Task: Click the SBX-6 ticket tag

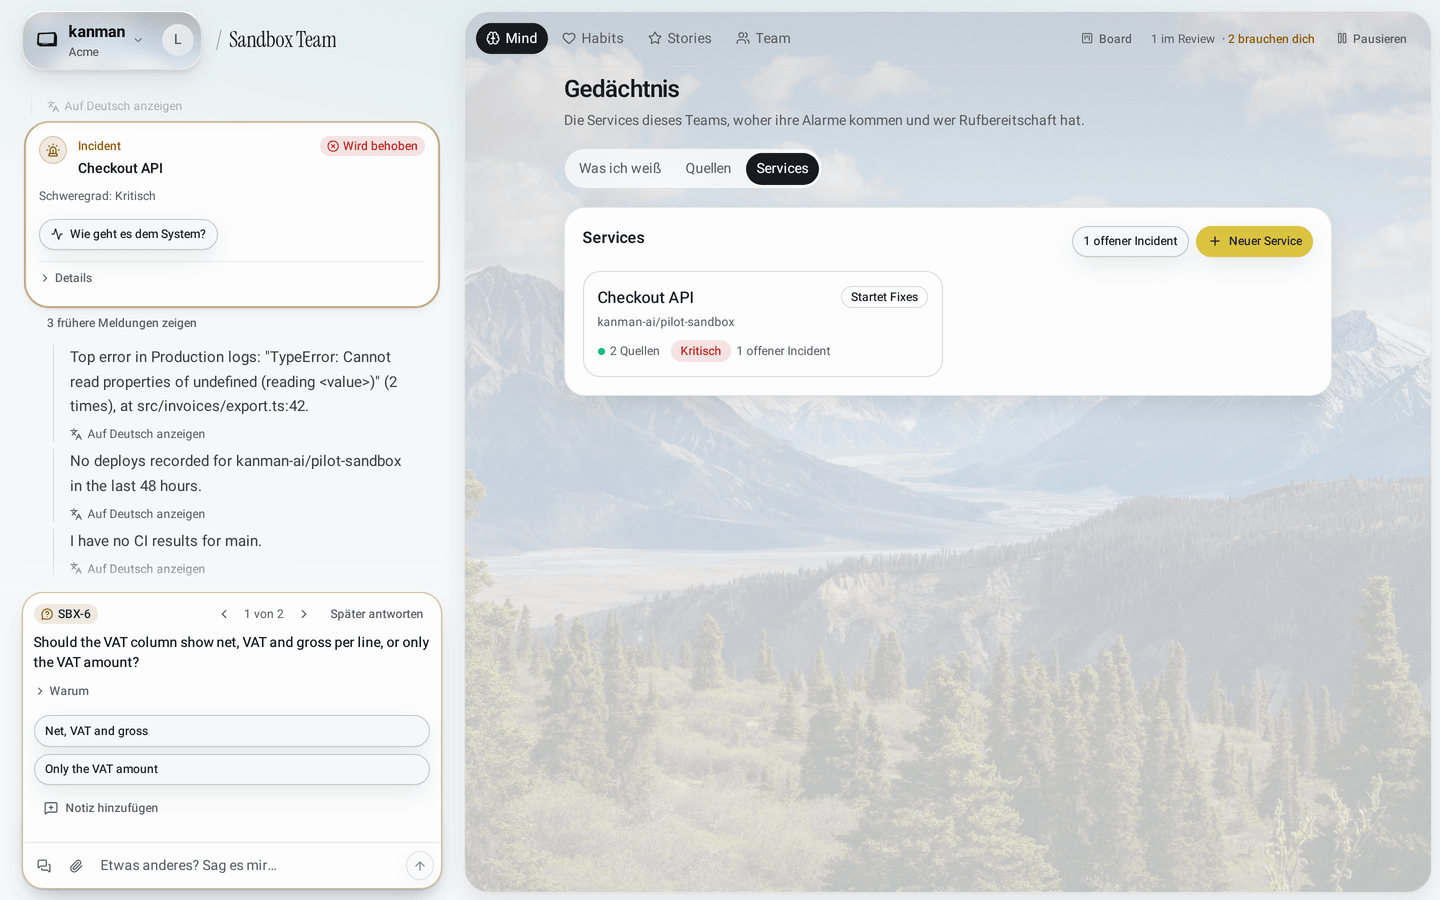Action: point(66,614)
